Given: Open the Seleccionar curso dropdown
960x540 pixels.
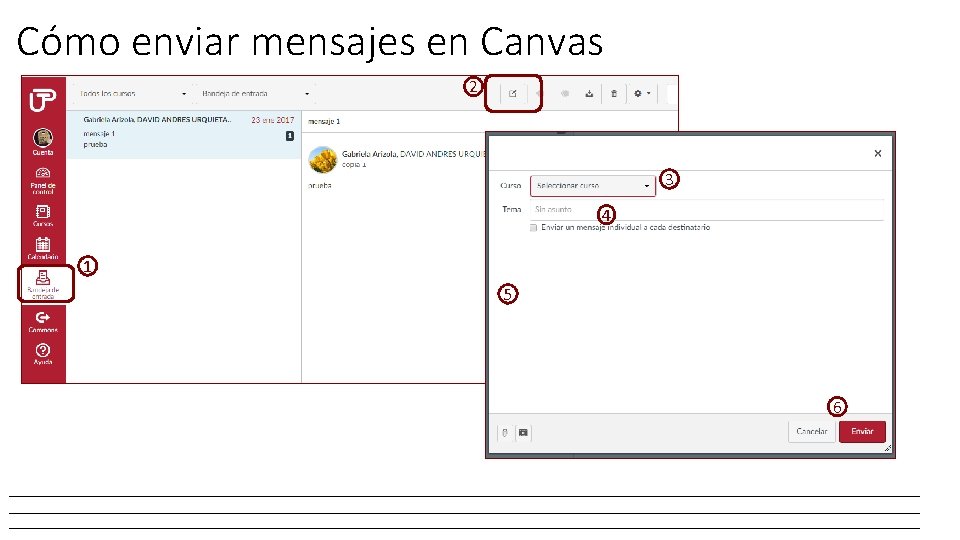Looking at the screenshot, I should click(593, 186).
